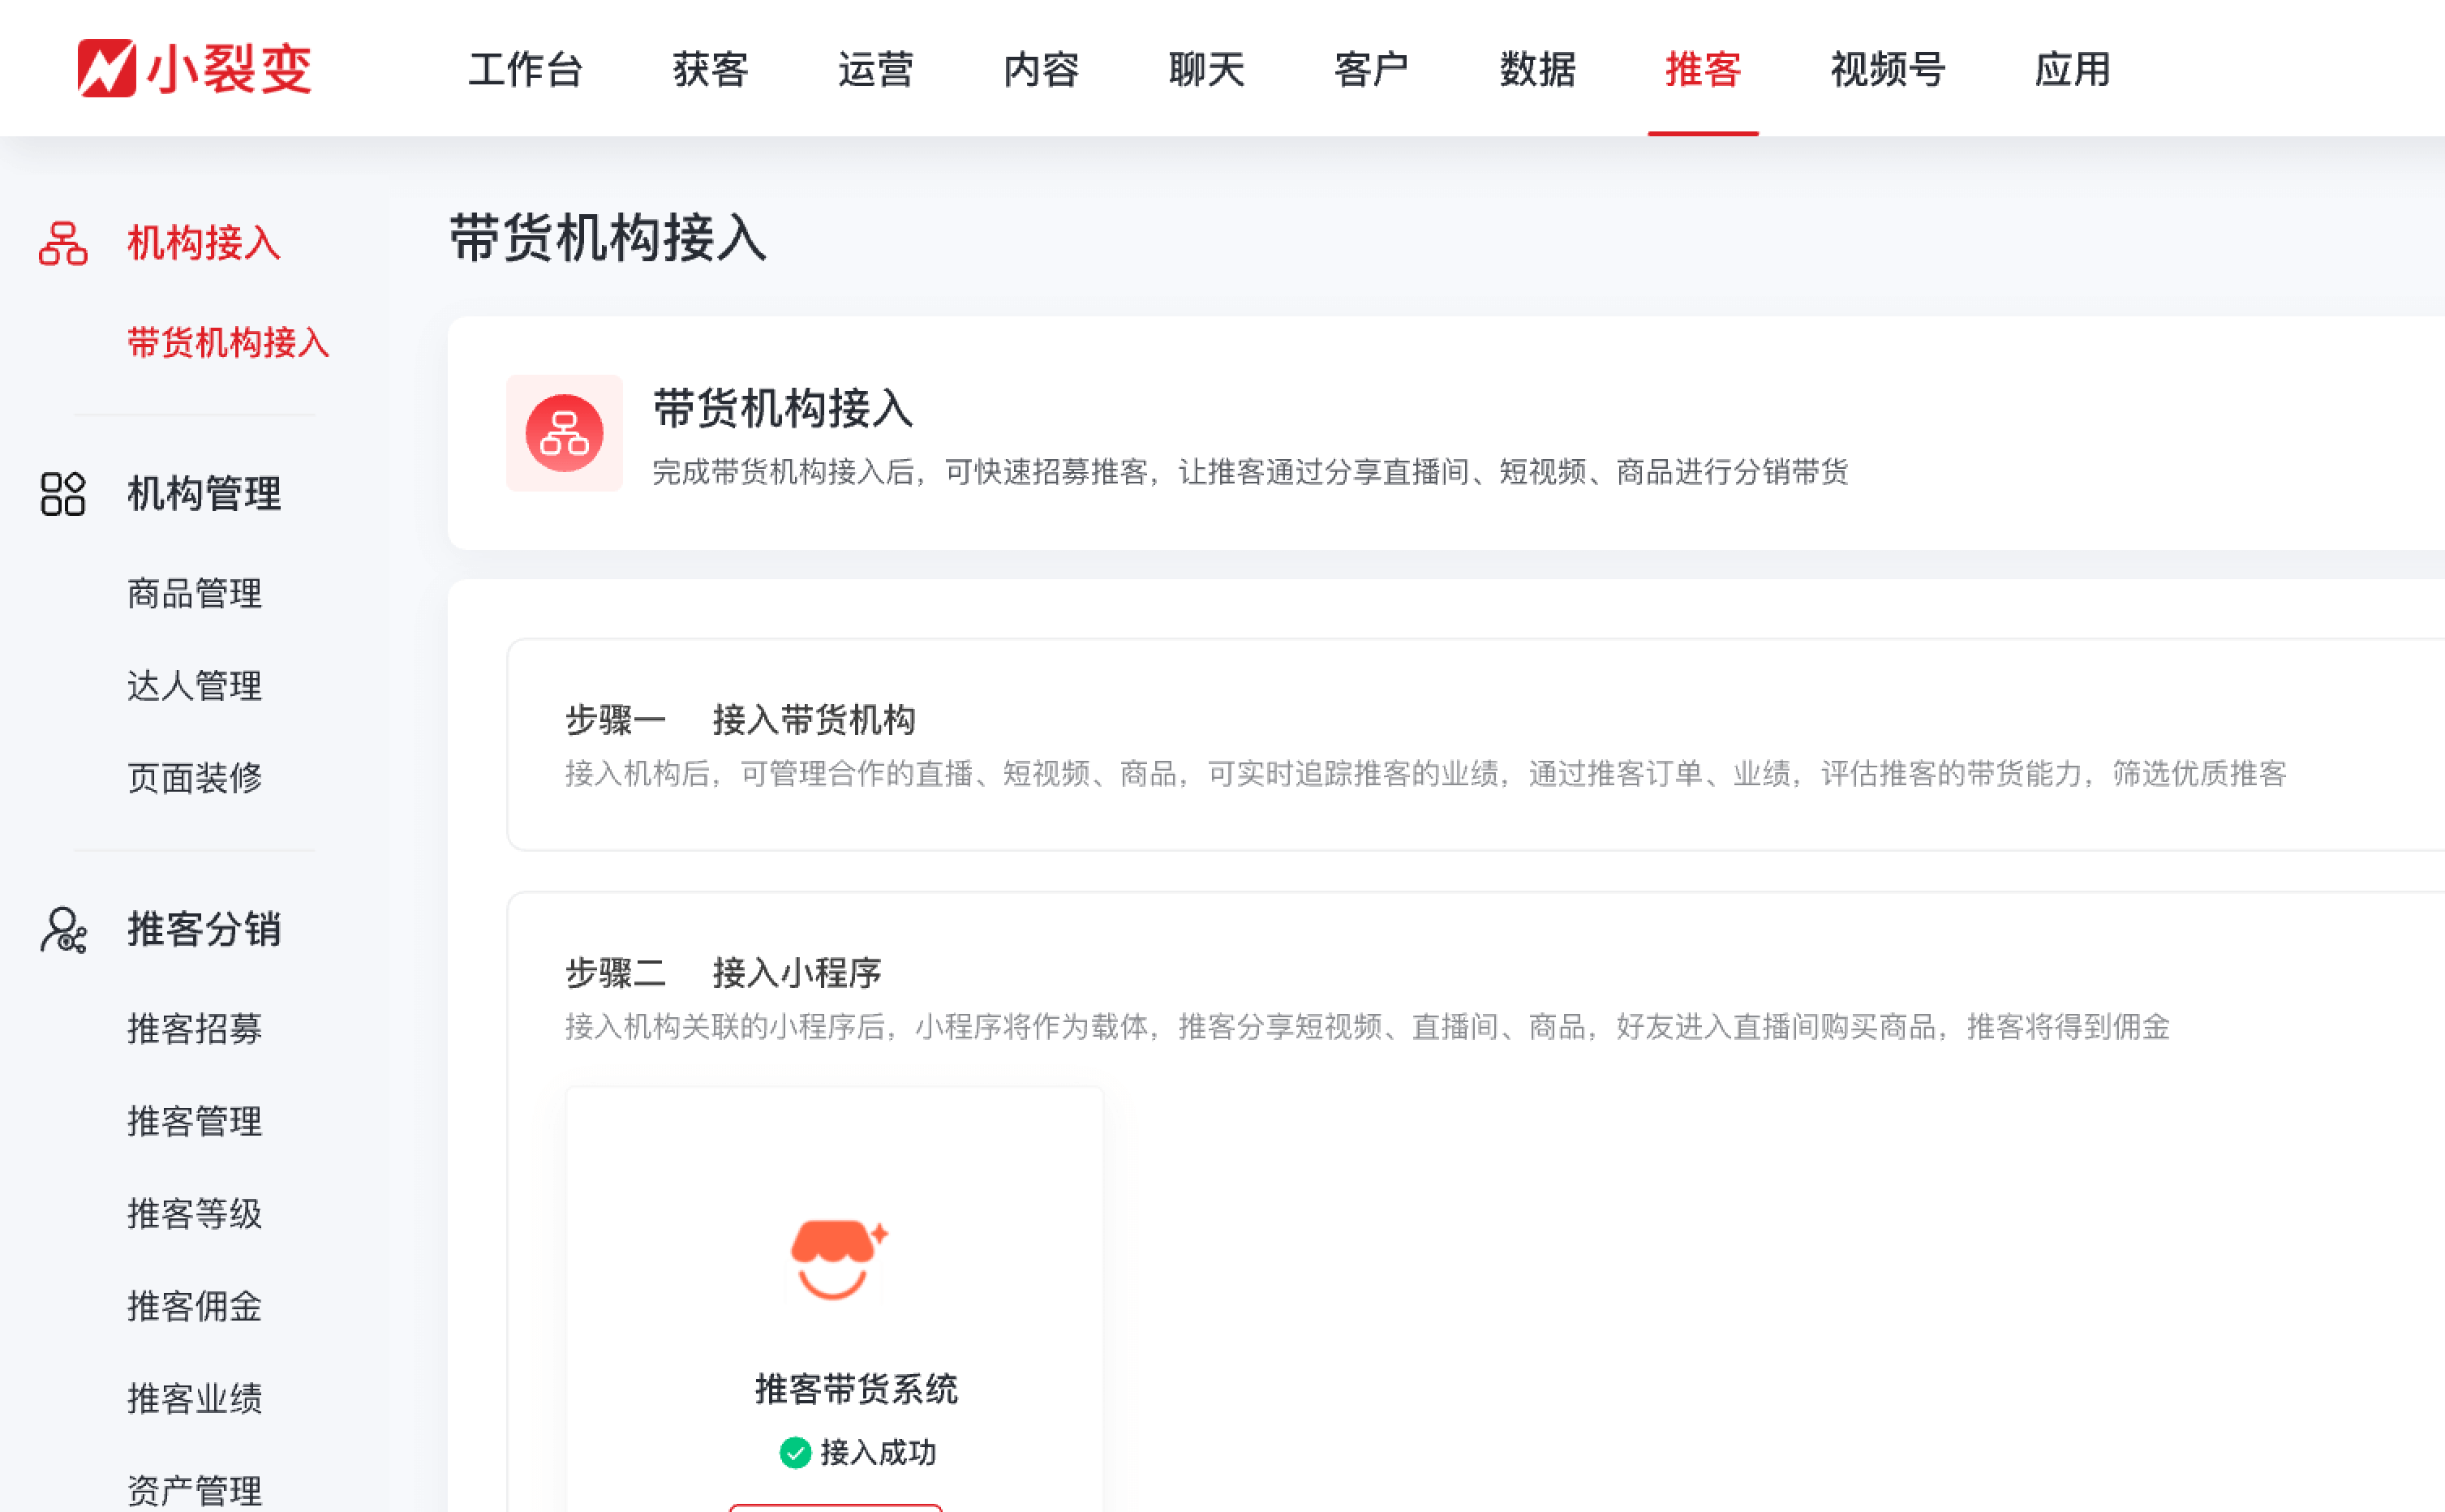The width and height of the screenshot is (2445, 1512).
Task: Click the 推客分销 user icon
Action: tap(63, 929)
